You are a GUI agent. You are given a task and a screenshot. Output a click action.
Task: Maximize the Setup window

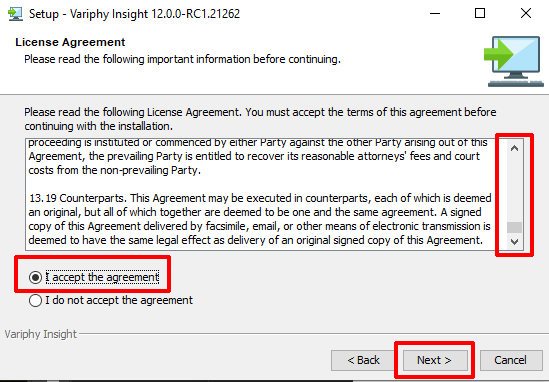480,14
